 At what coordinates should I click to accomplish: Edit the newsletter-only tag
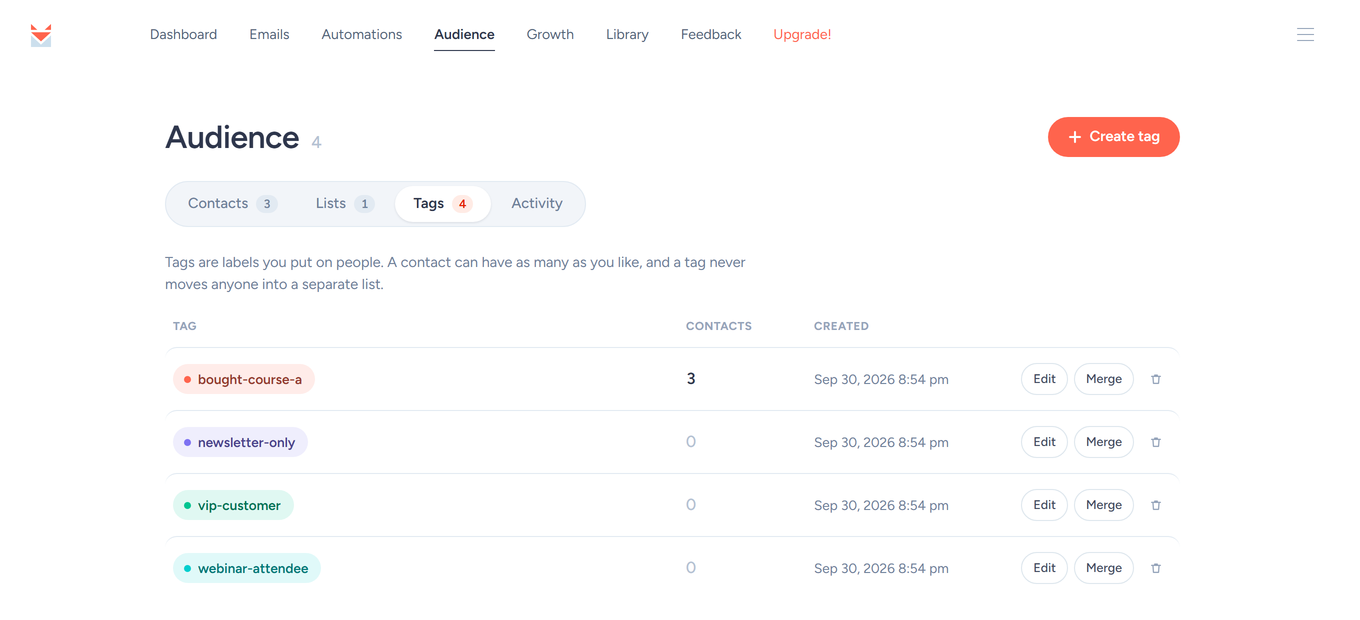pos(1044,442)
